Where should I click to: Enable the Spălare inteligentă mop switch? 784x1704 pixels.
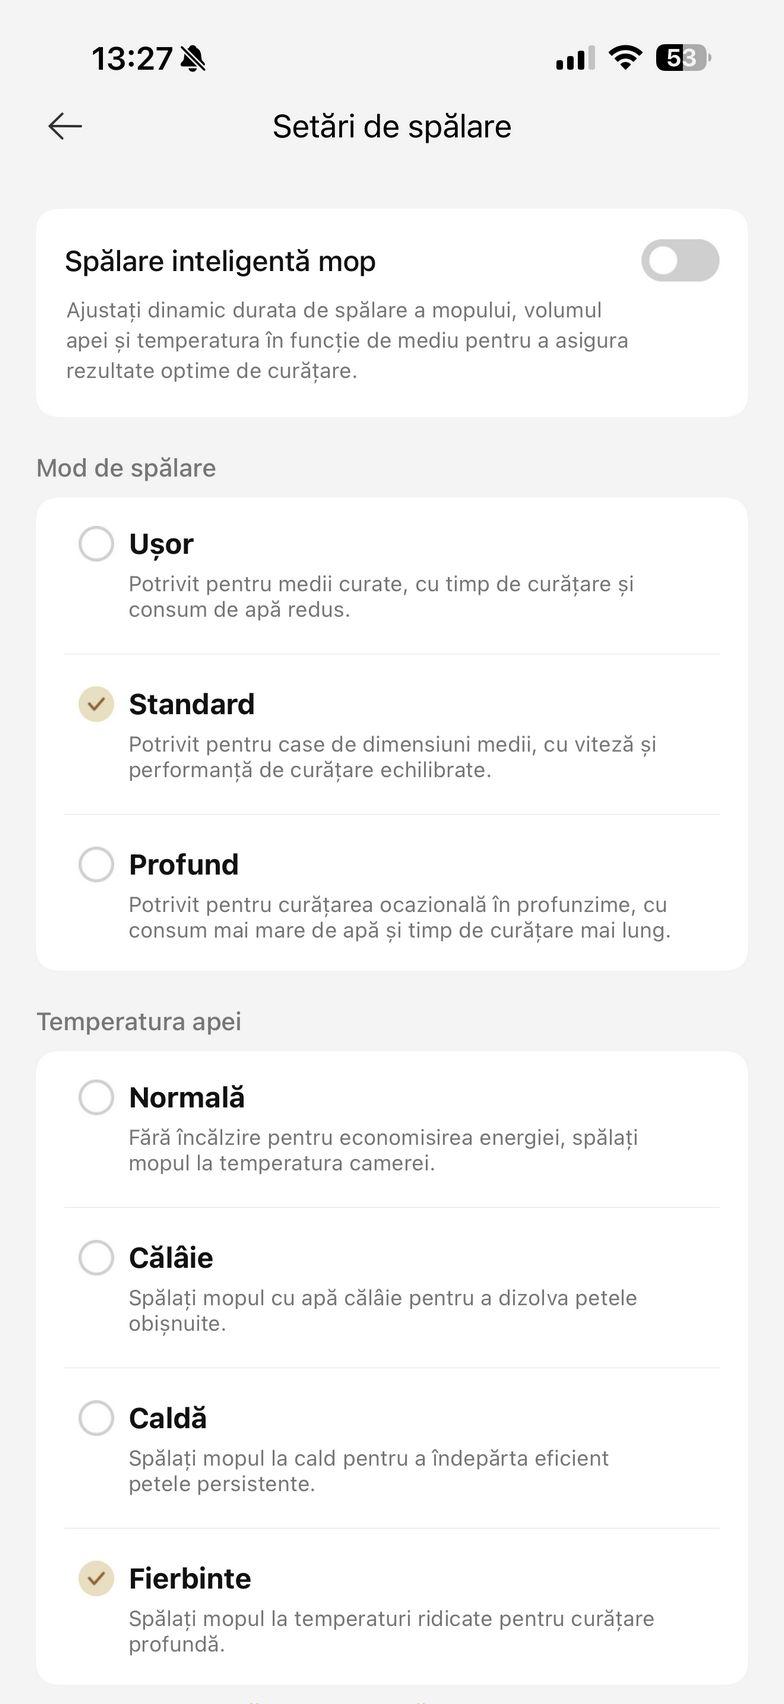680,261
